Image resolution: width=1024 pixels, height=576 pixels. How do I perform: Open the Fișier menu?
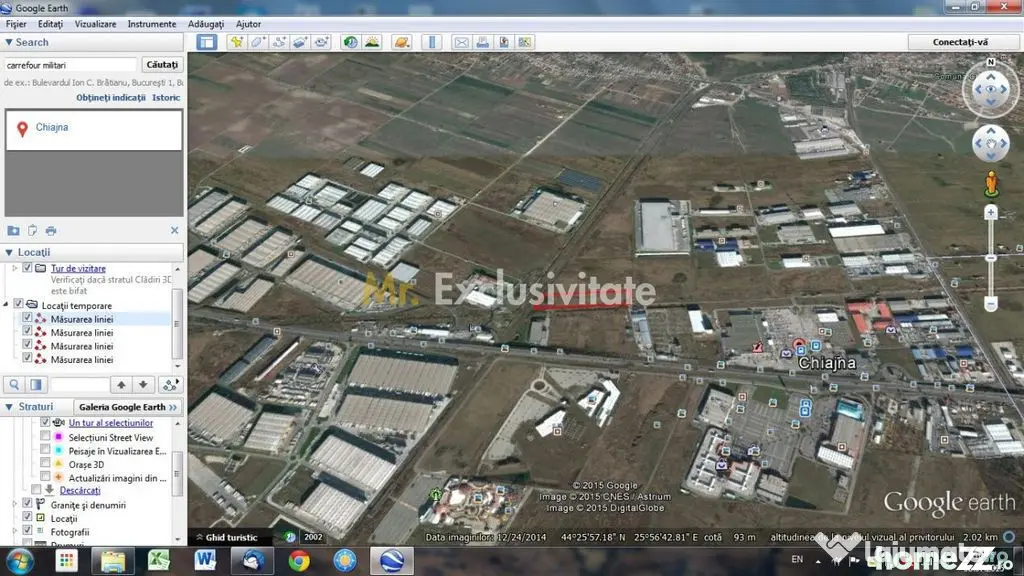coord(16,24)
